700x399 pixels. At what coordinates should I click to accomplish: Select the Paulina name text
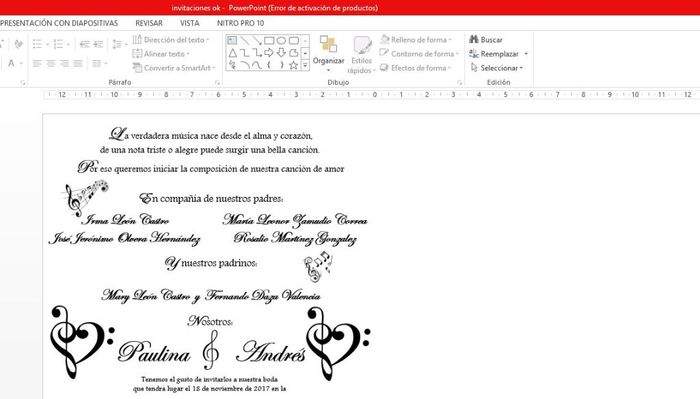[154, 353]
